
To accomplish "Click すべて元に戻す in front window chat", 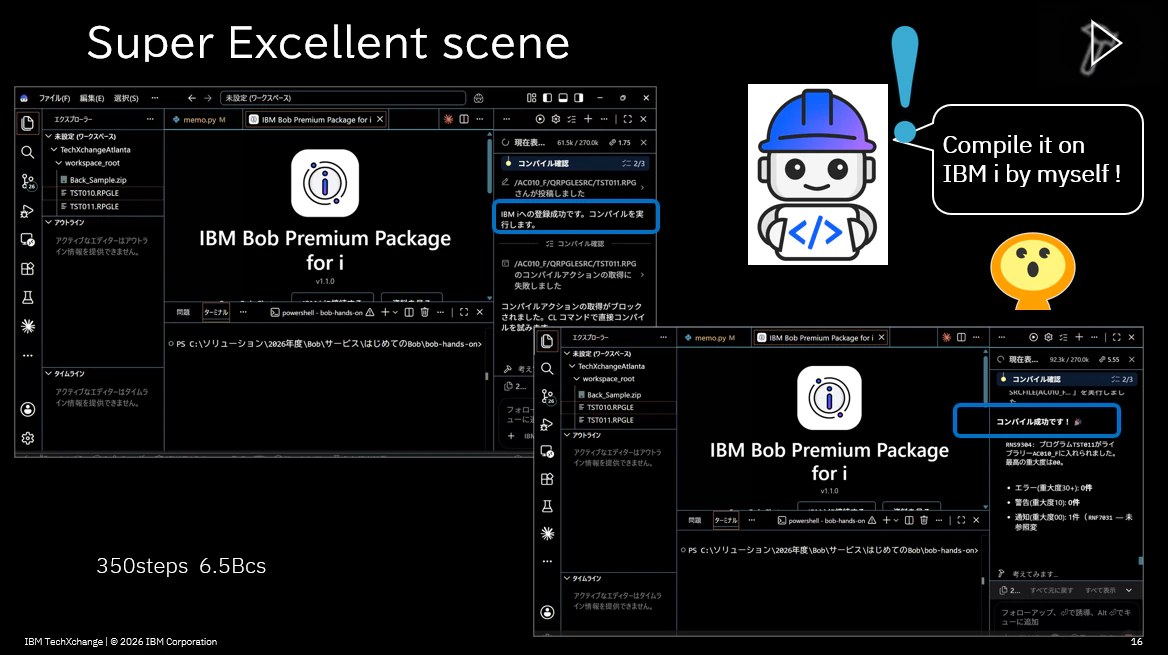I will pyautogui.click(x=1051, y=590).
